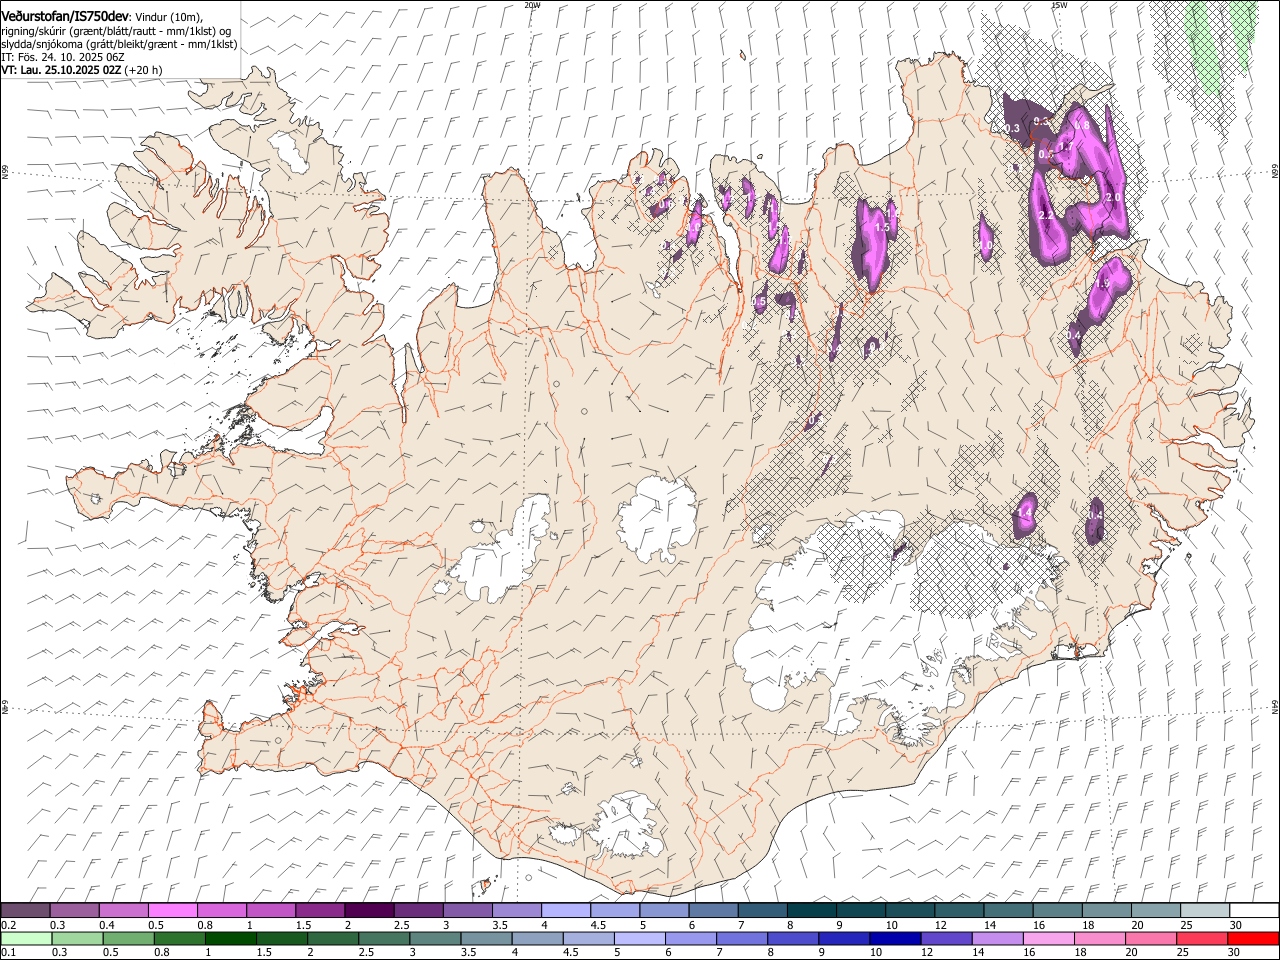Select the dark purple 2 mm snow swatch
Viewport: 1280px width, 960px height.
(x=369, y=911)
